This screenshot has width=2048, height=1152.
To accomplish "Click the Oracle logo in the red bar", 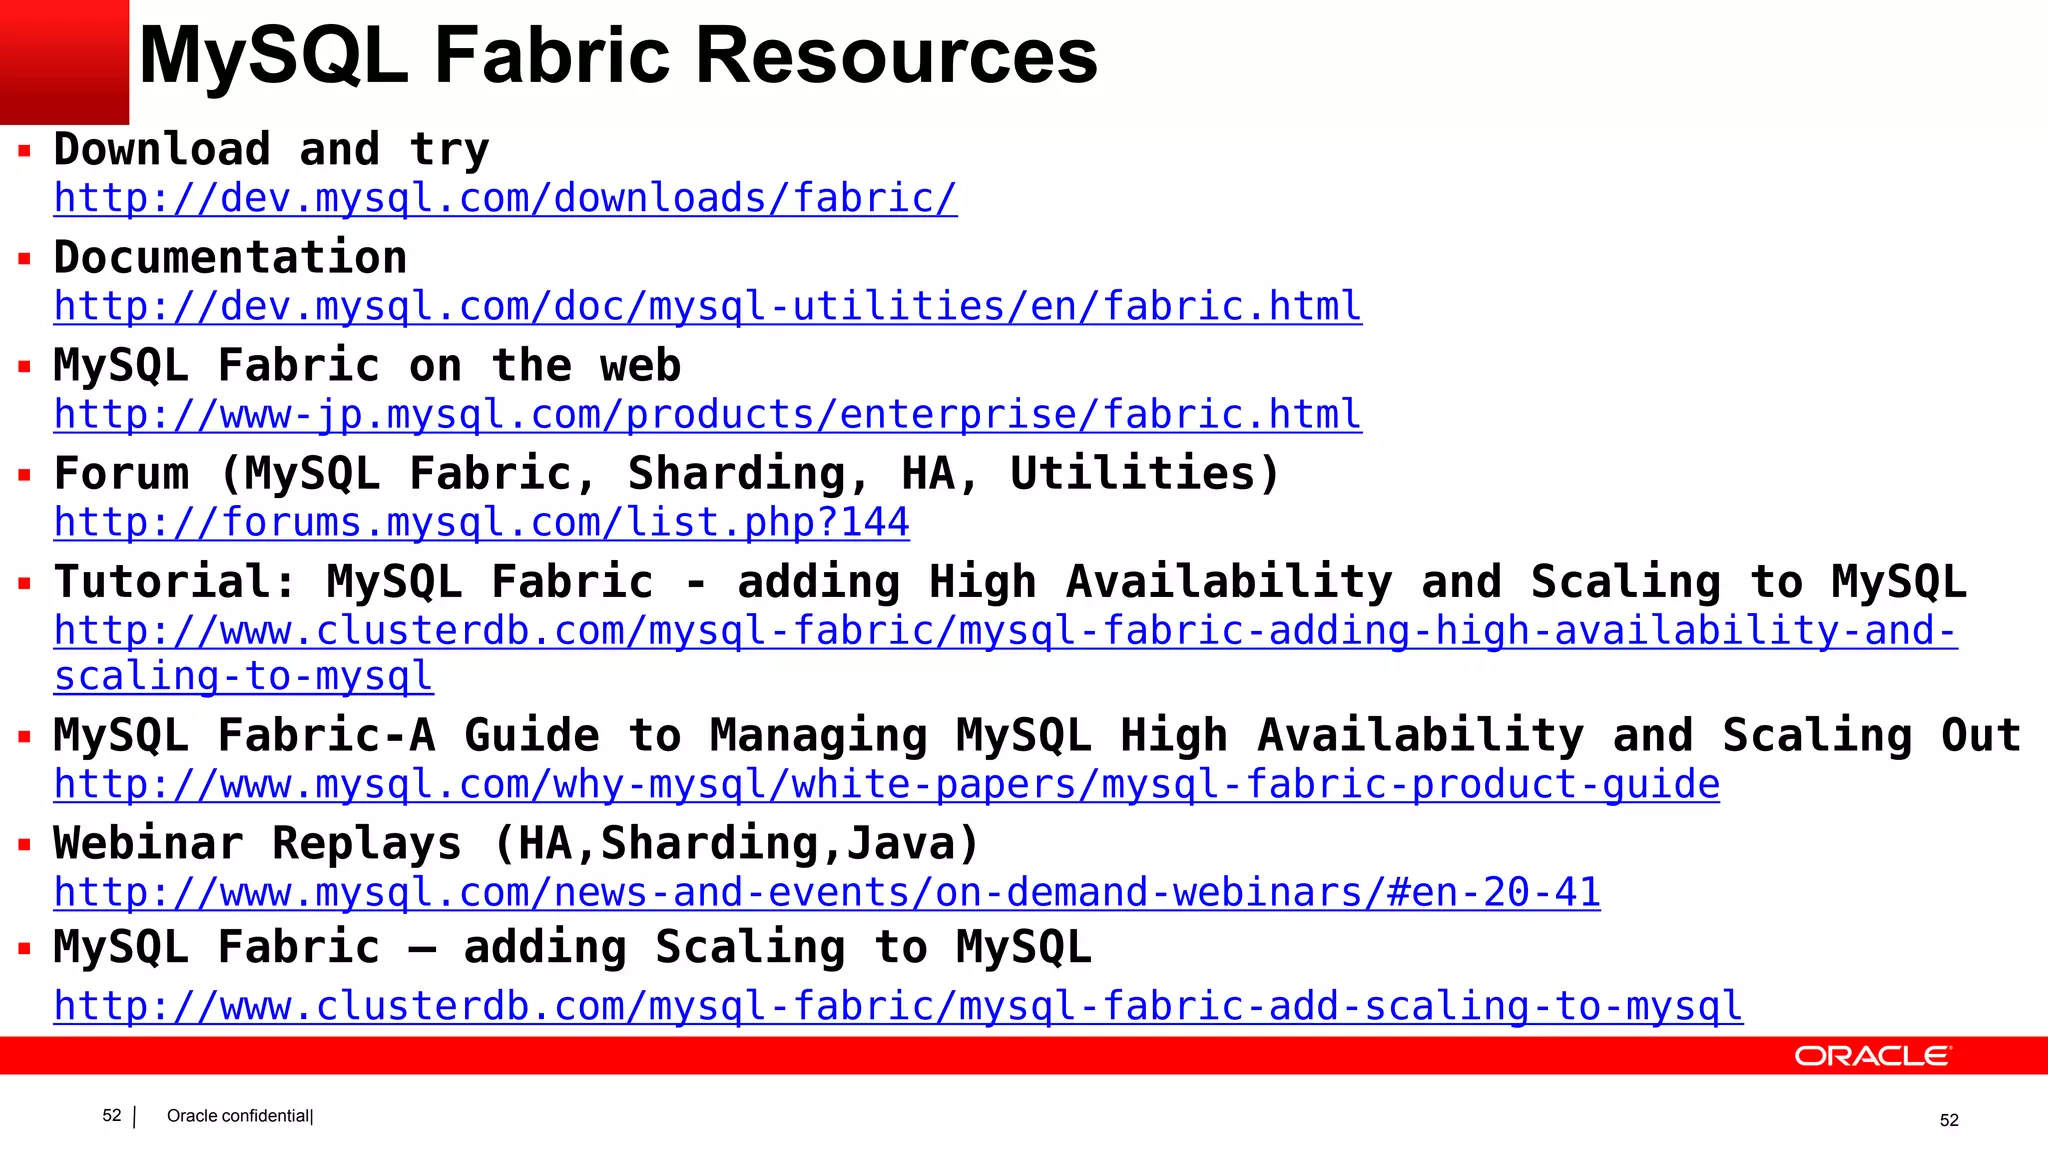I will [x=1872, y=1056].
